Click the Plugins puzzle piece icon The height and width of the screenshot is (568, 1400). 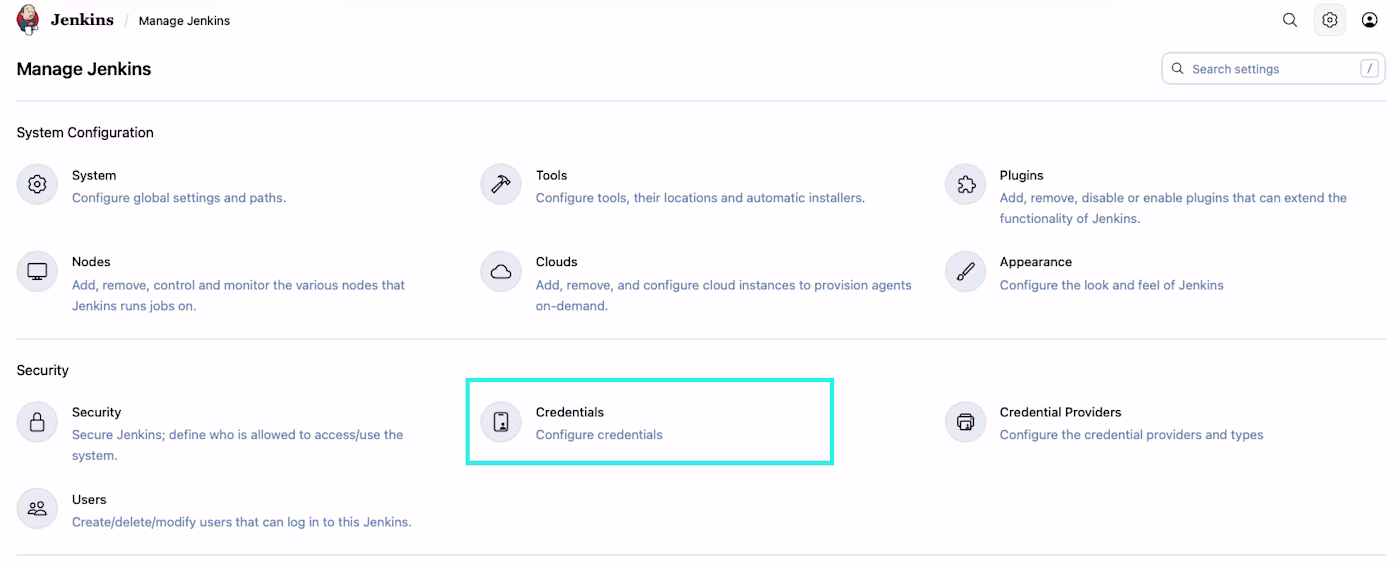966,185
